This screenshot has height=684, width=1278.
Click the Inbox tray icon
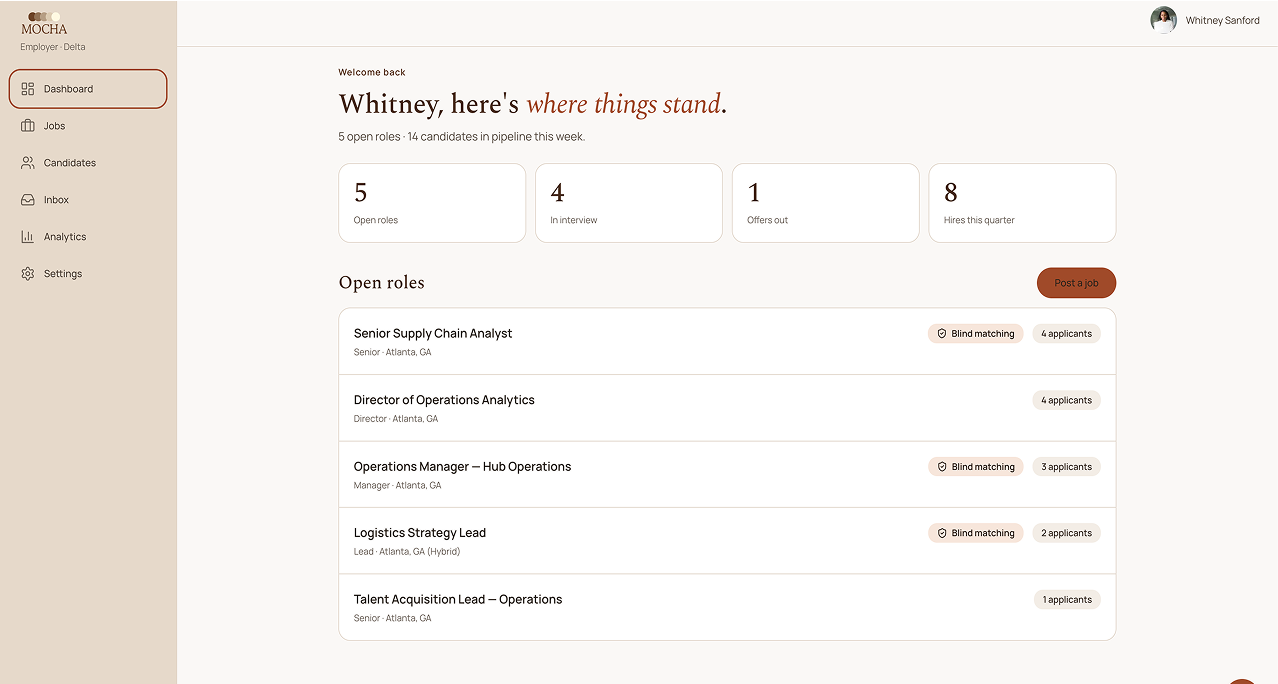28,200
